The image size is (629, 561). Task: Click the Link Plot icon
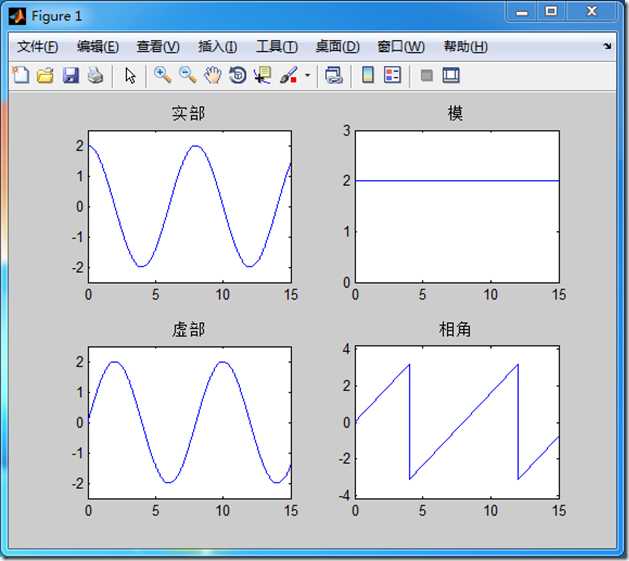(x=334, y=75)
